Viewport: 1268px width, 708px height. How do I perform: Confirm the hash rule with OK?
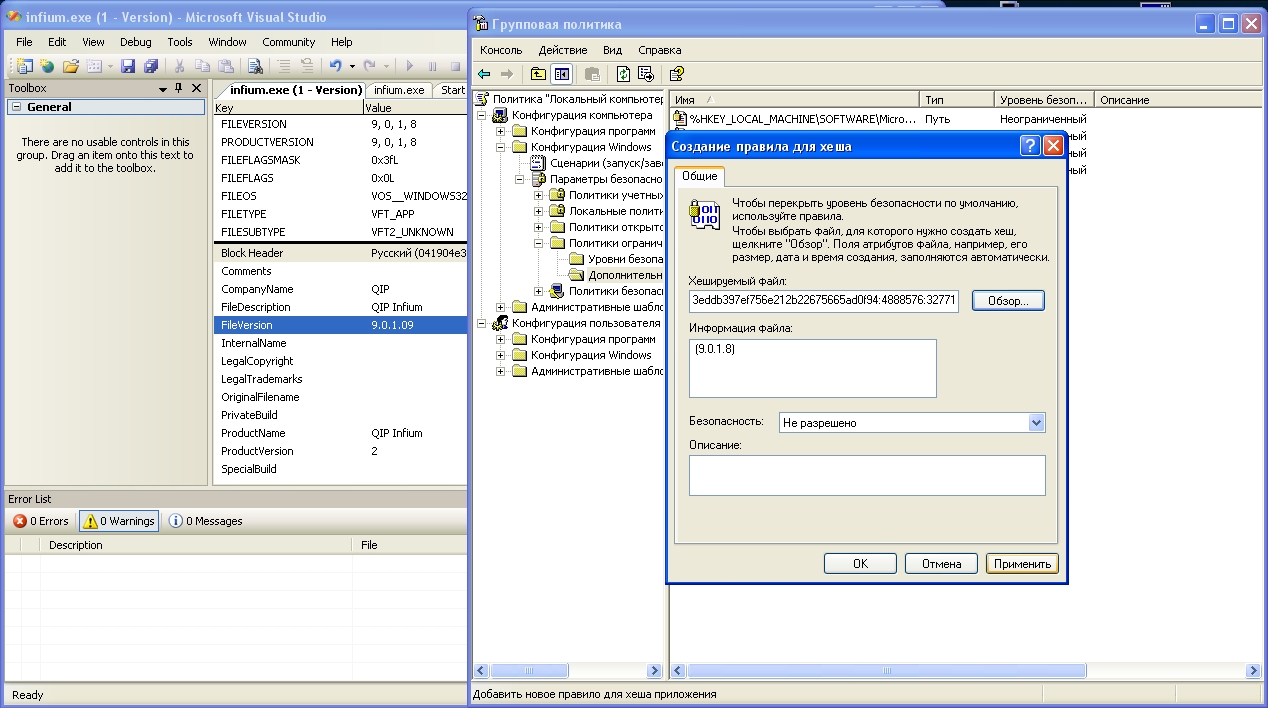(x=860, y=564)
